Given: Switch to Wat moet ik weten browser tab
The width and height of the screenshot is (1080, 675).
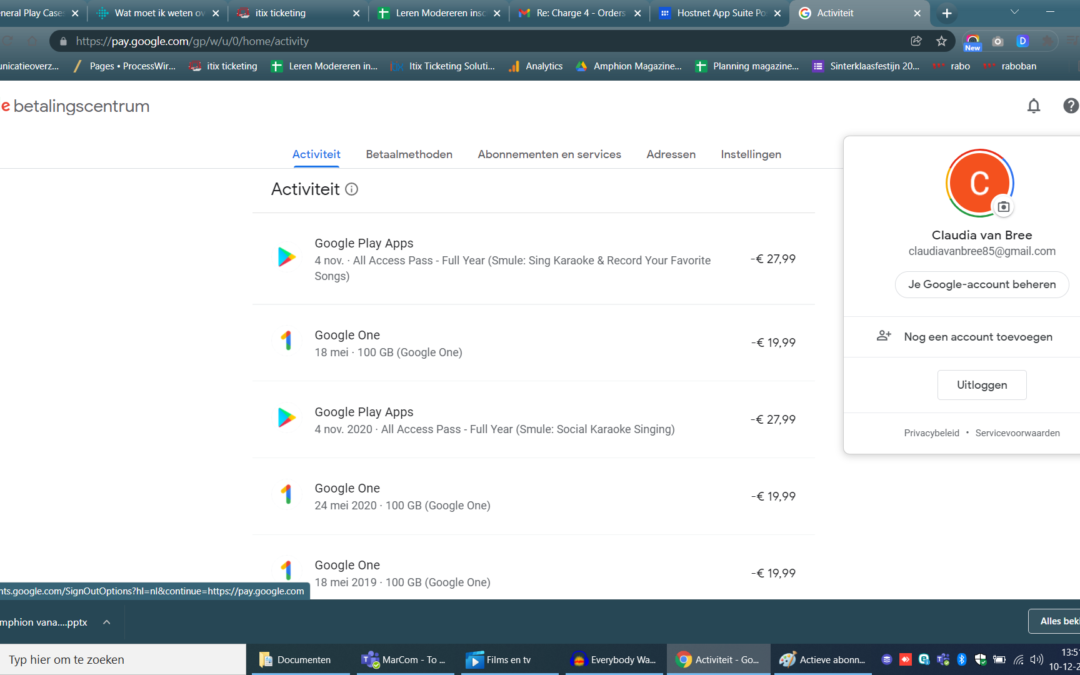Looking at the screenshot, I should [x=157, y=13].
